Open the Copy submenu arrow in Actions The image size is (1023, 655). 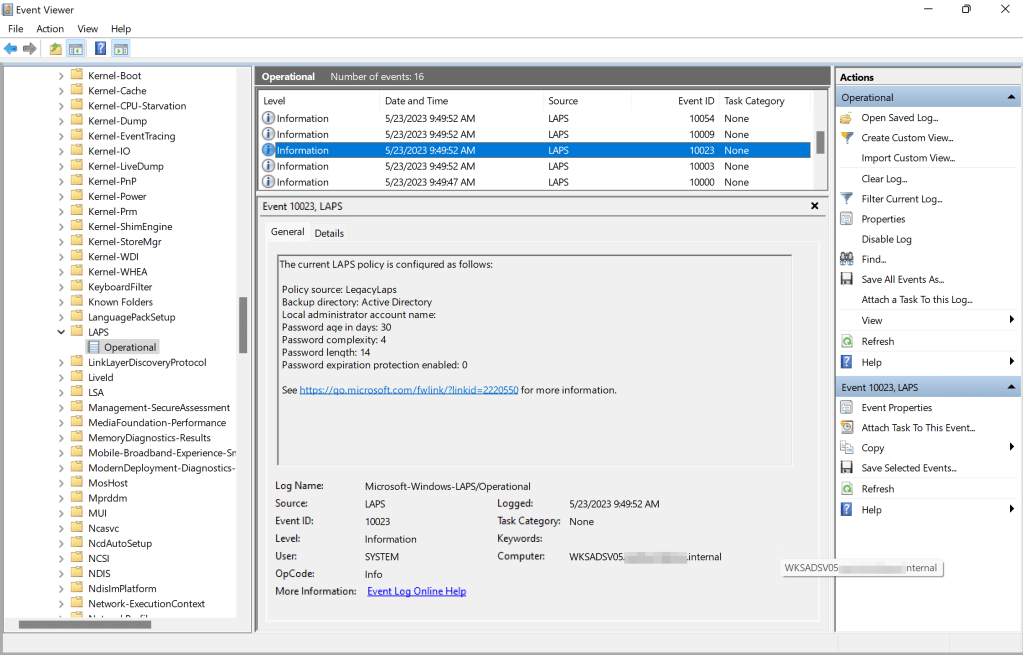pyautogui.click(x=1012, y=448)
